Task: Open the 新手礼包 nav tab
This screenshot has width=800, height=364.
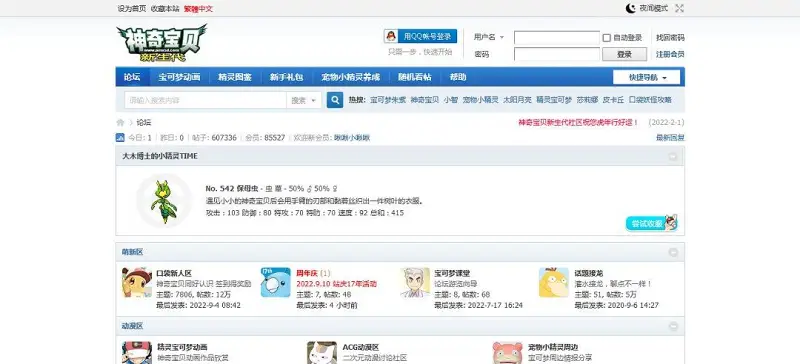Action: pos(286,77)
